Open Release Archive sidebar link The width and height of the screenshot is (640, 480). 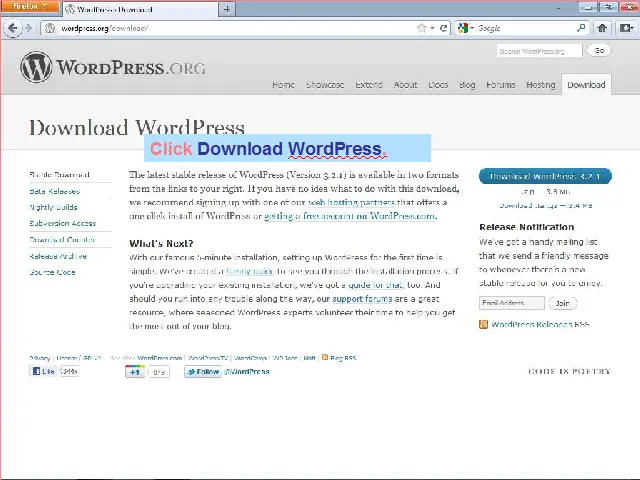pyautogui.click(x=58, y=256)
